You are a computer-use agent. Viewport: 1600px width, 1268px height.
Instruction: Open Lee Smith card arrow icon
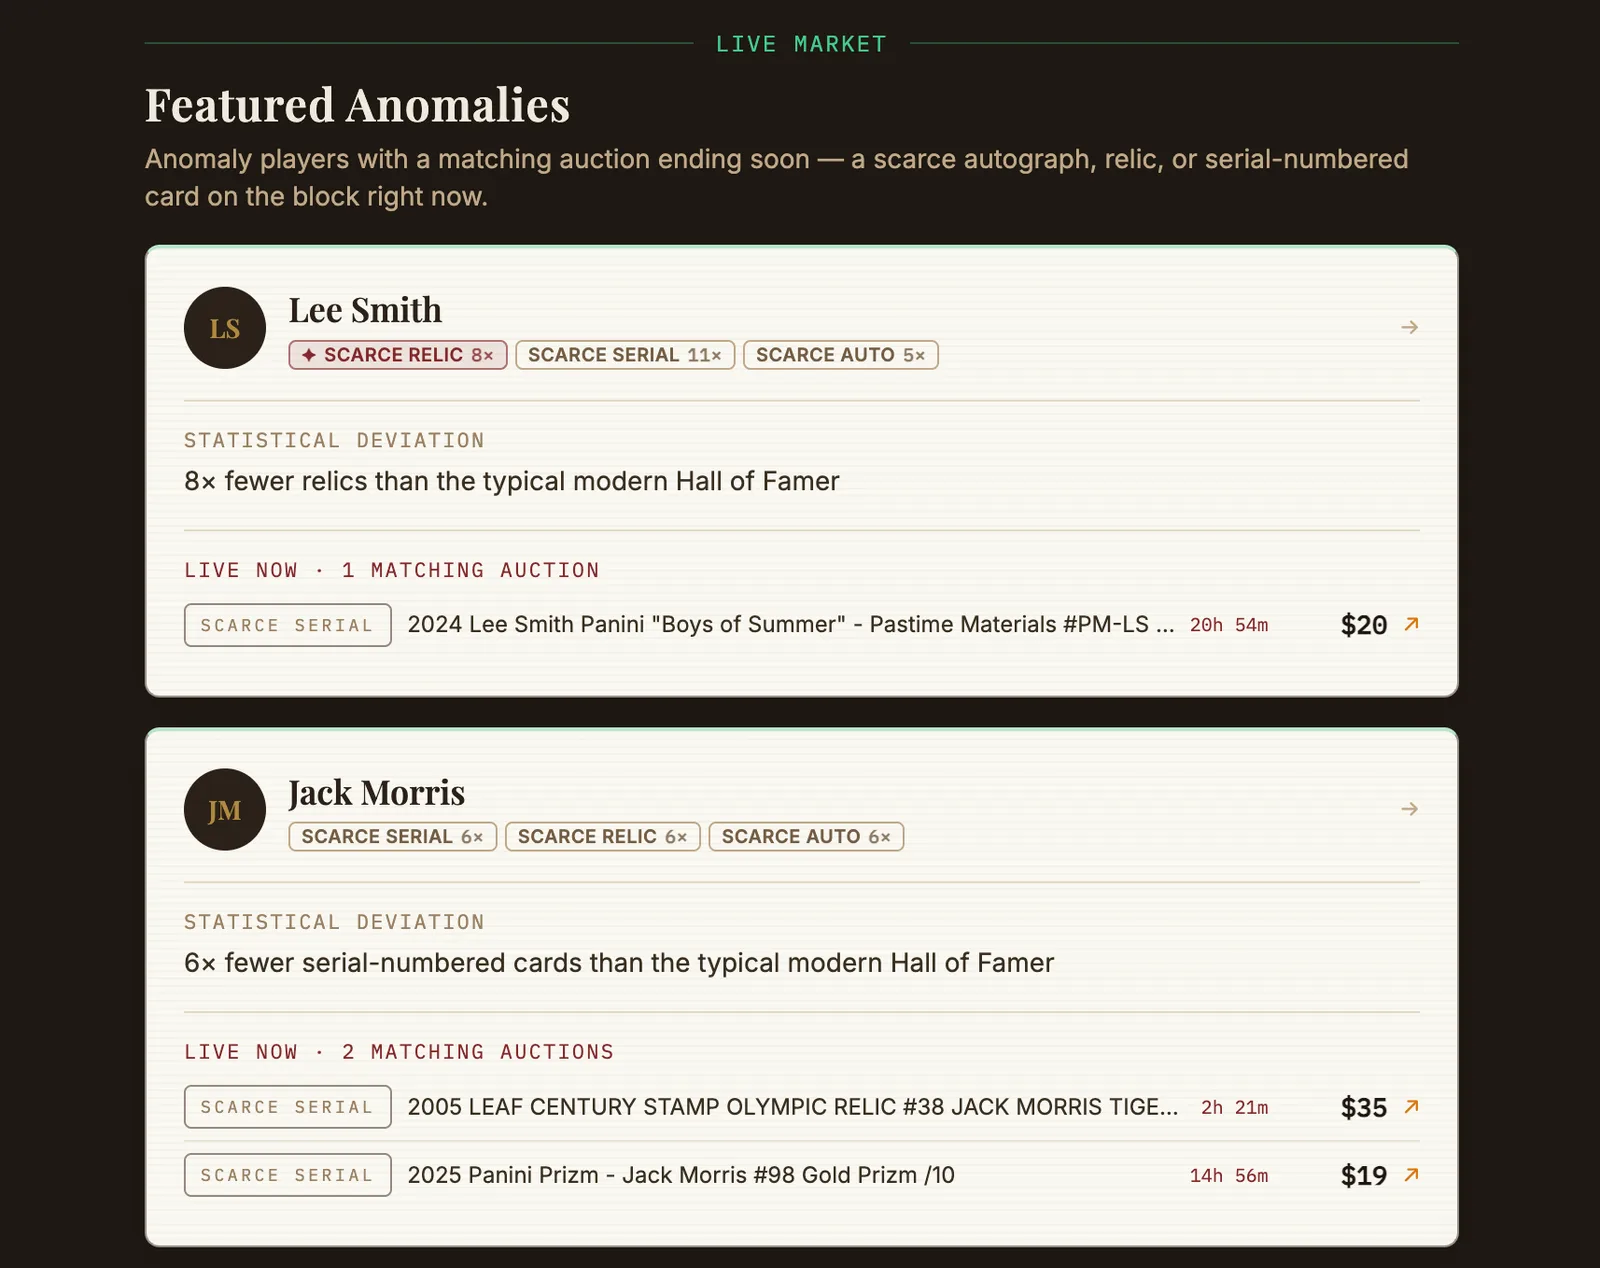1410,328
